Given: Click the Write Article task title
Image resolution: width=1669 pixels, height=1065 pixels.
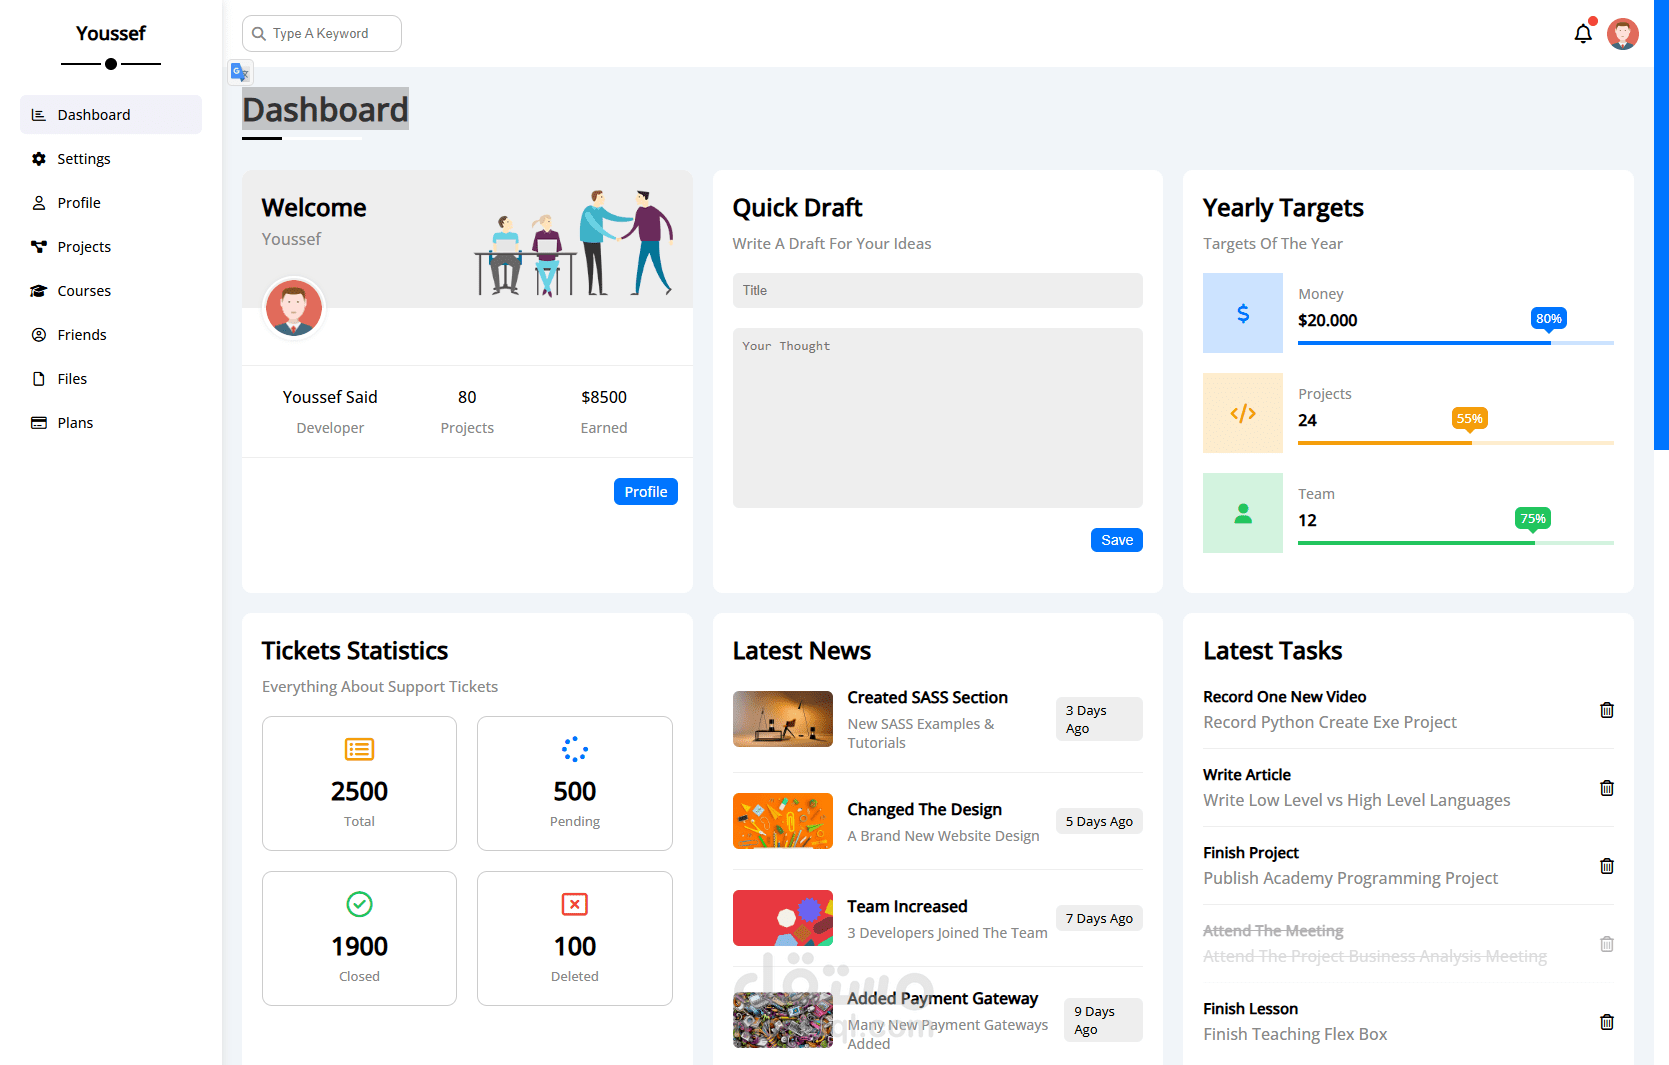Looking at the screenshot, I should 1247,775.
